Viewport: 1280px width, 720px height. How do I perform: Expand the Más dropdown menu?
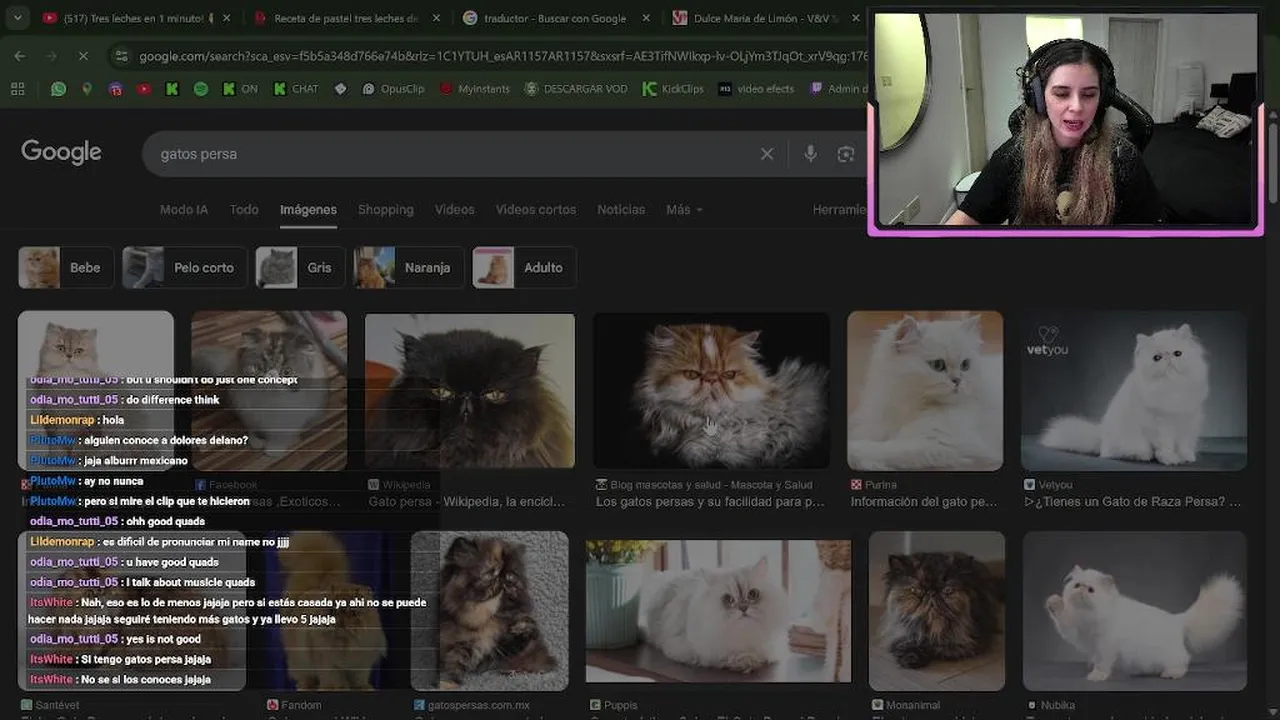point(684,210)
